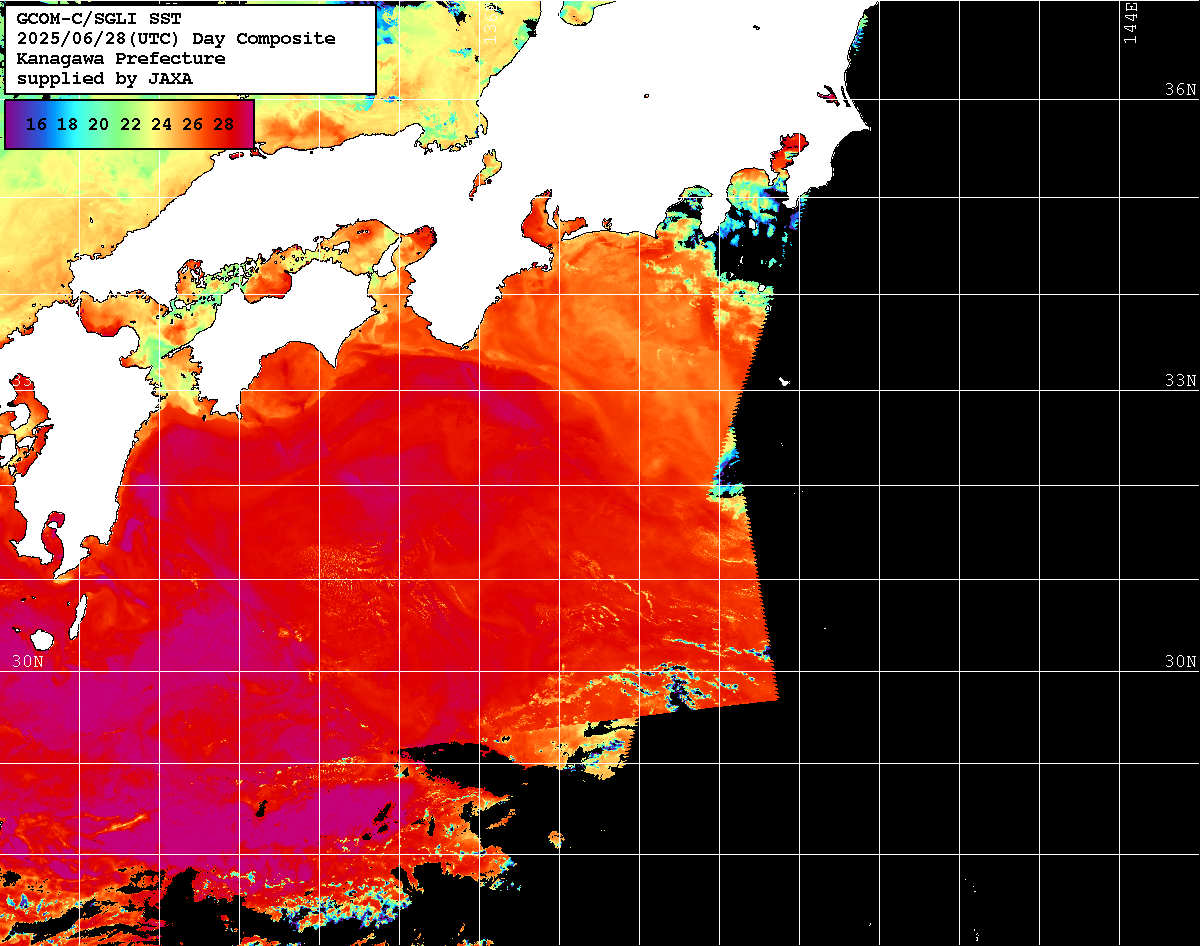
Task: Click the 20 value on the color scale
Action: coord(98,125)
